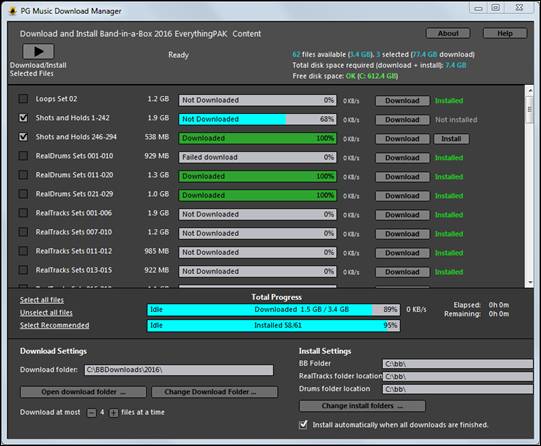Disable install automatically when downloads finish
541x446 pixels.
(x=303, y=425)
